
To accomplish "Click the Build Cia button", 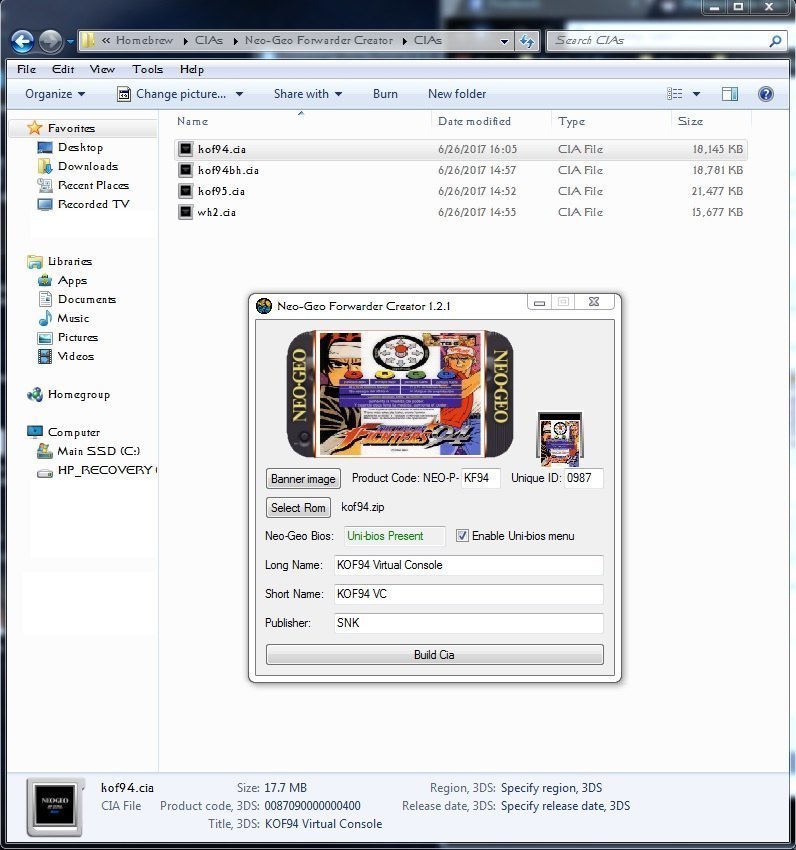I will (434, 654).
